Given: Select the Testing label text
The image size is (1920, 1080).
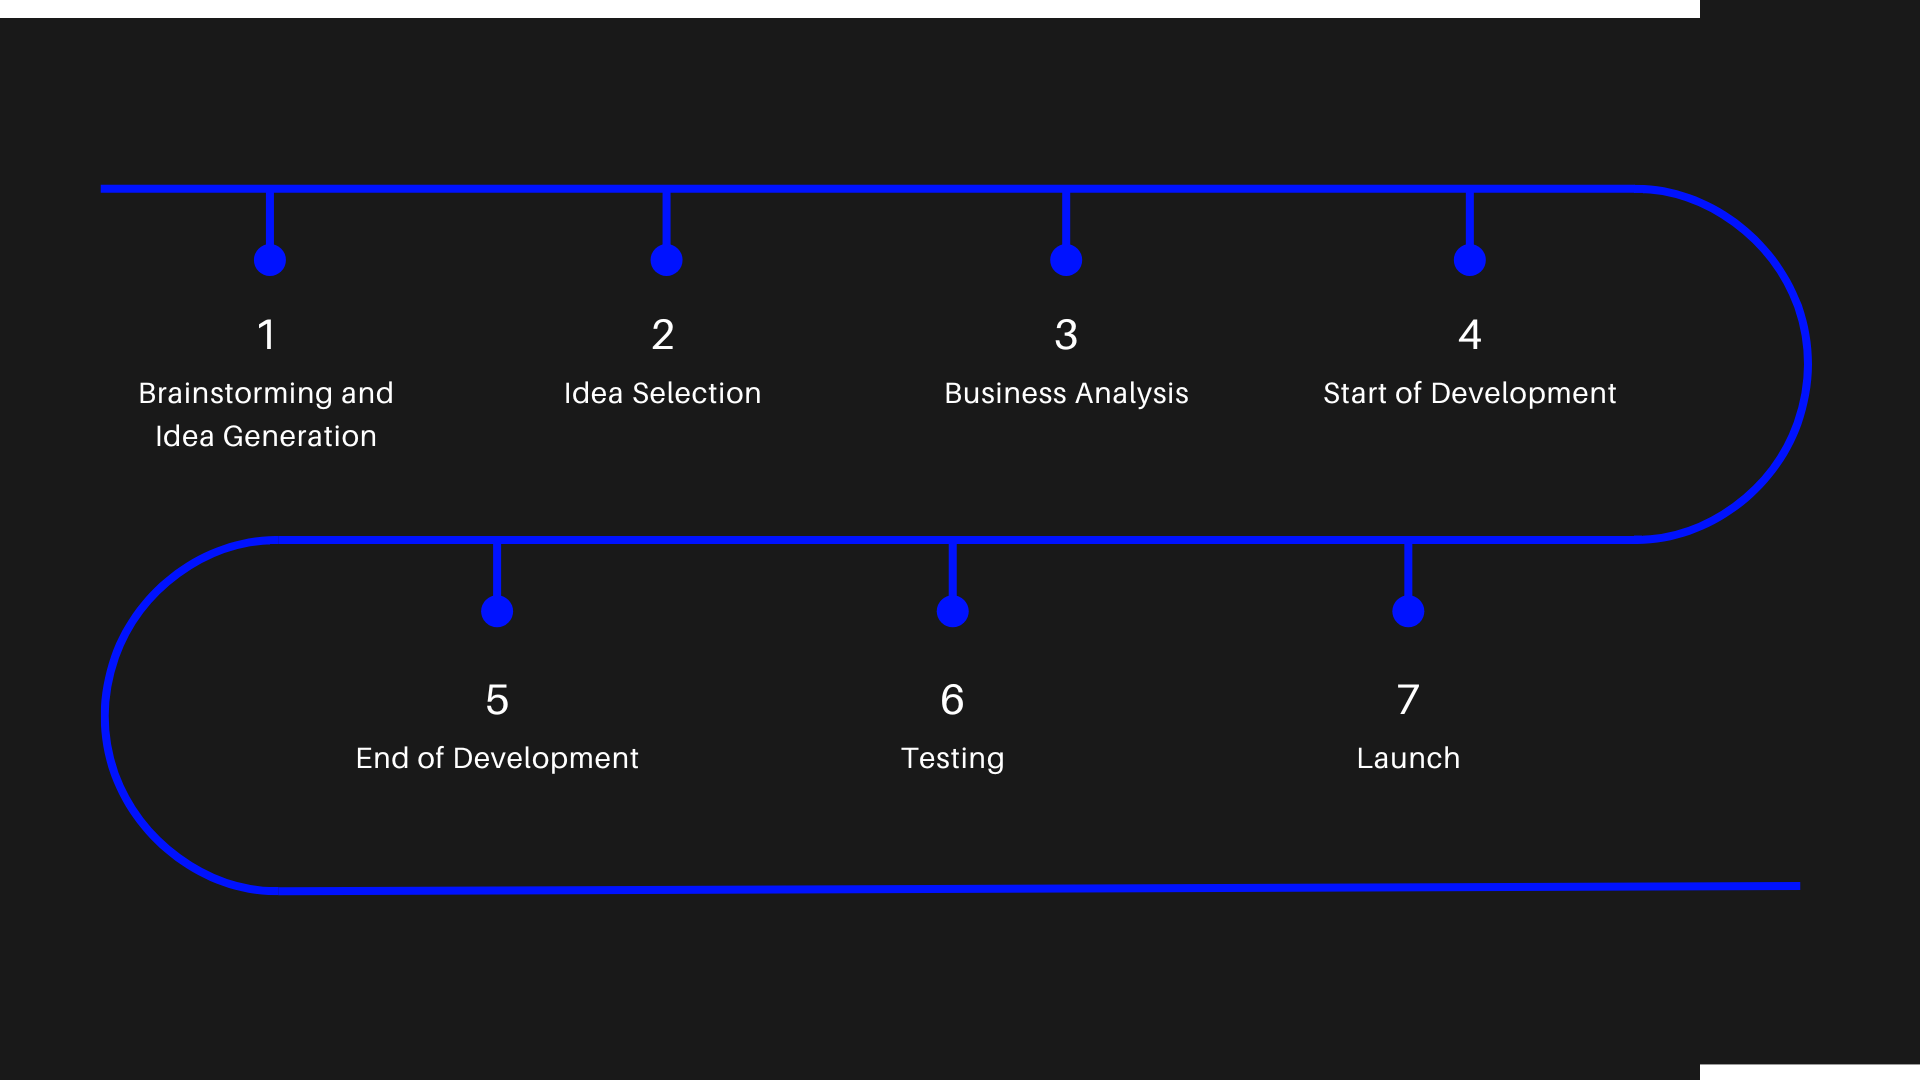Looking at the screenshot, I should coord(952,758).
